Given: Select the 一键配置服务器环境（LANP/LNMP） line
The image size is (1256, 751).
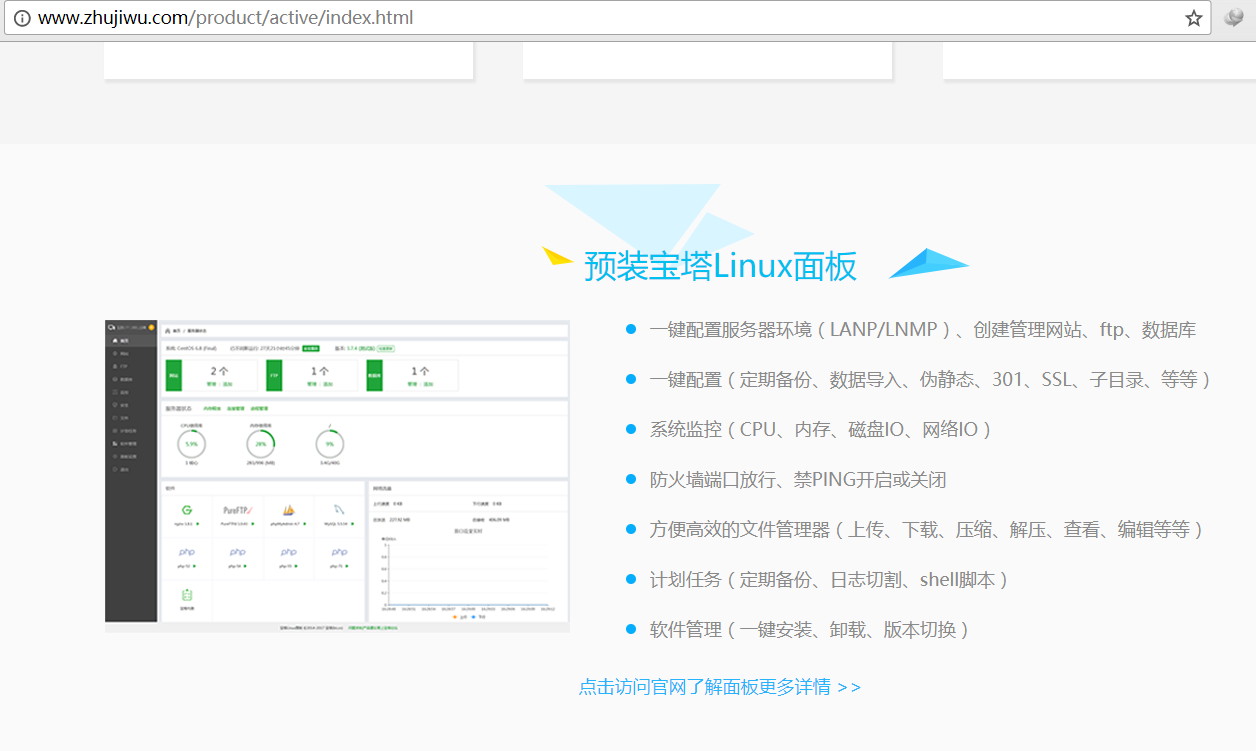Looking at the screenshot, I should point(922,330).
